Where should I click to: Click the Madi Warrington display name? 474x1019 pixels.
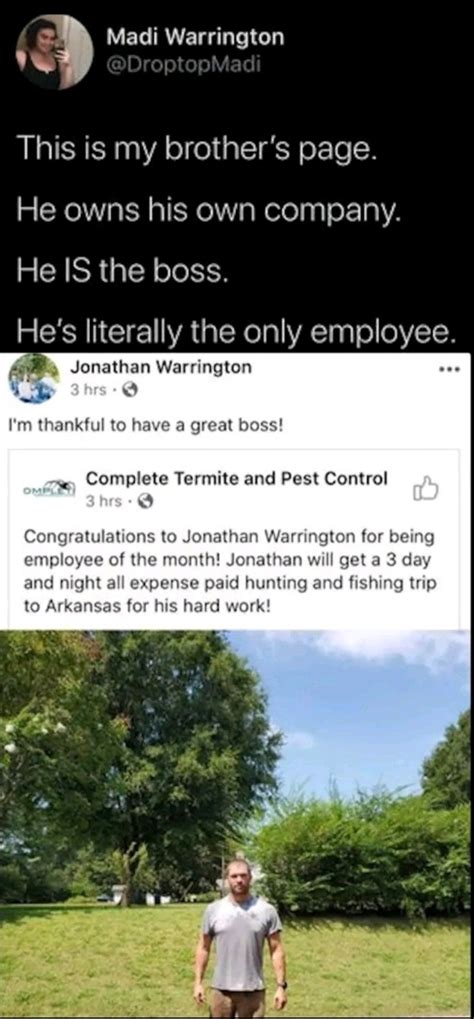click(x=195, y=38)
